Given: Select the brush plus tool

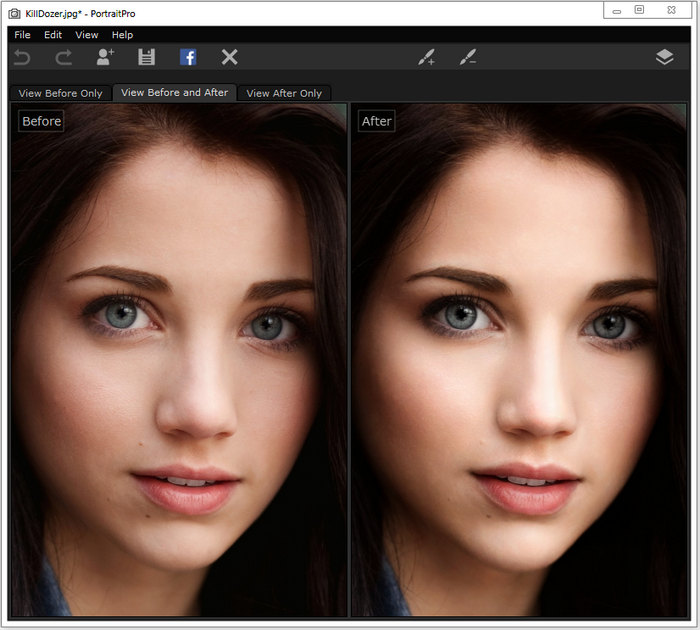Looking at the screenshot, I should coord(426,57).
